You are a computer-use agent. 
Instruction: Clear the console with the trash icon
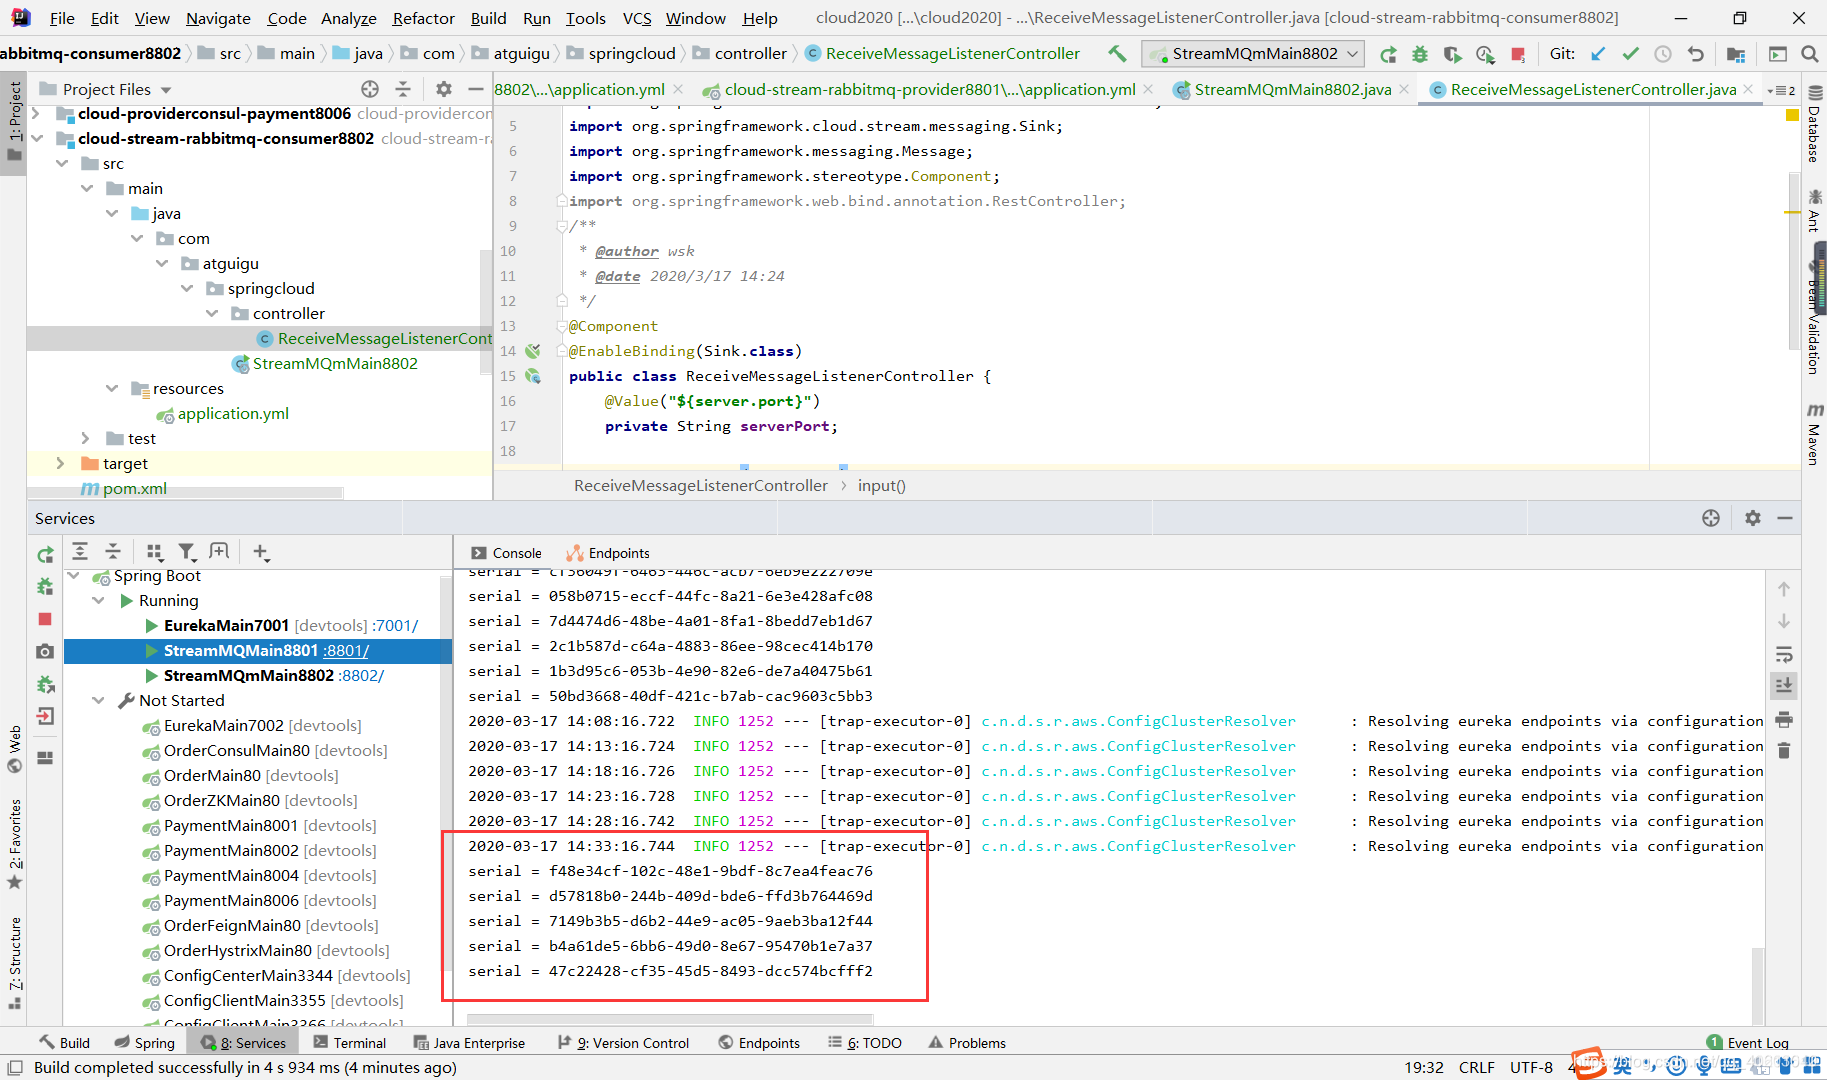(x=1784, y=750)
